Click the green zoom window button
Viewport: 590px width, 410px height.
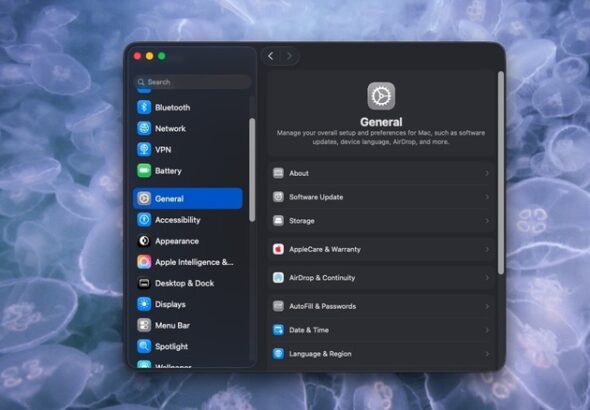(162, 56)
